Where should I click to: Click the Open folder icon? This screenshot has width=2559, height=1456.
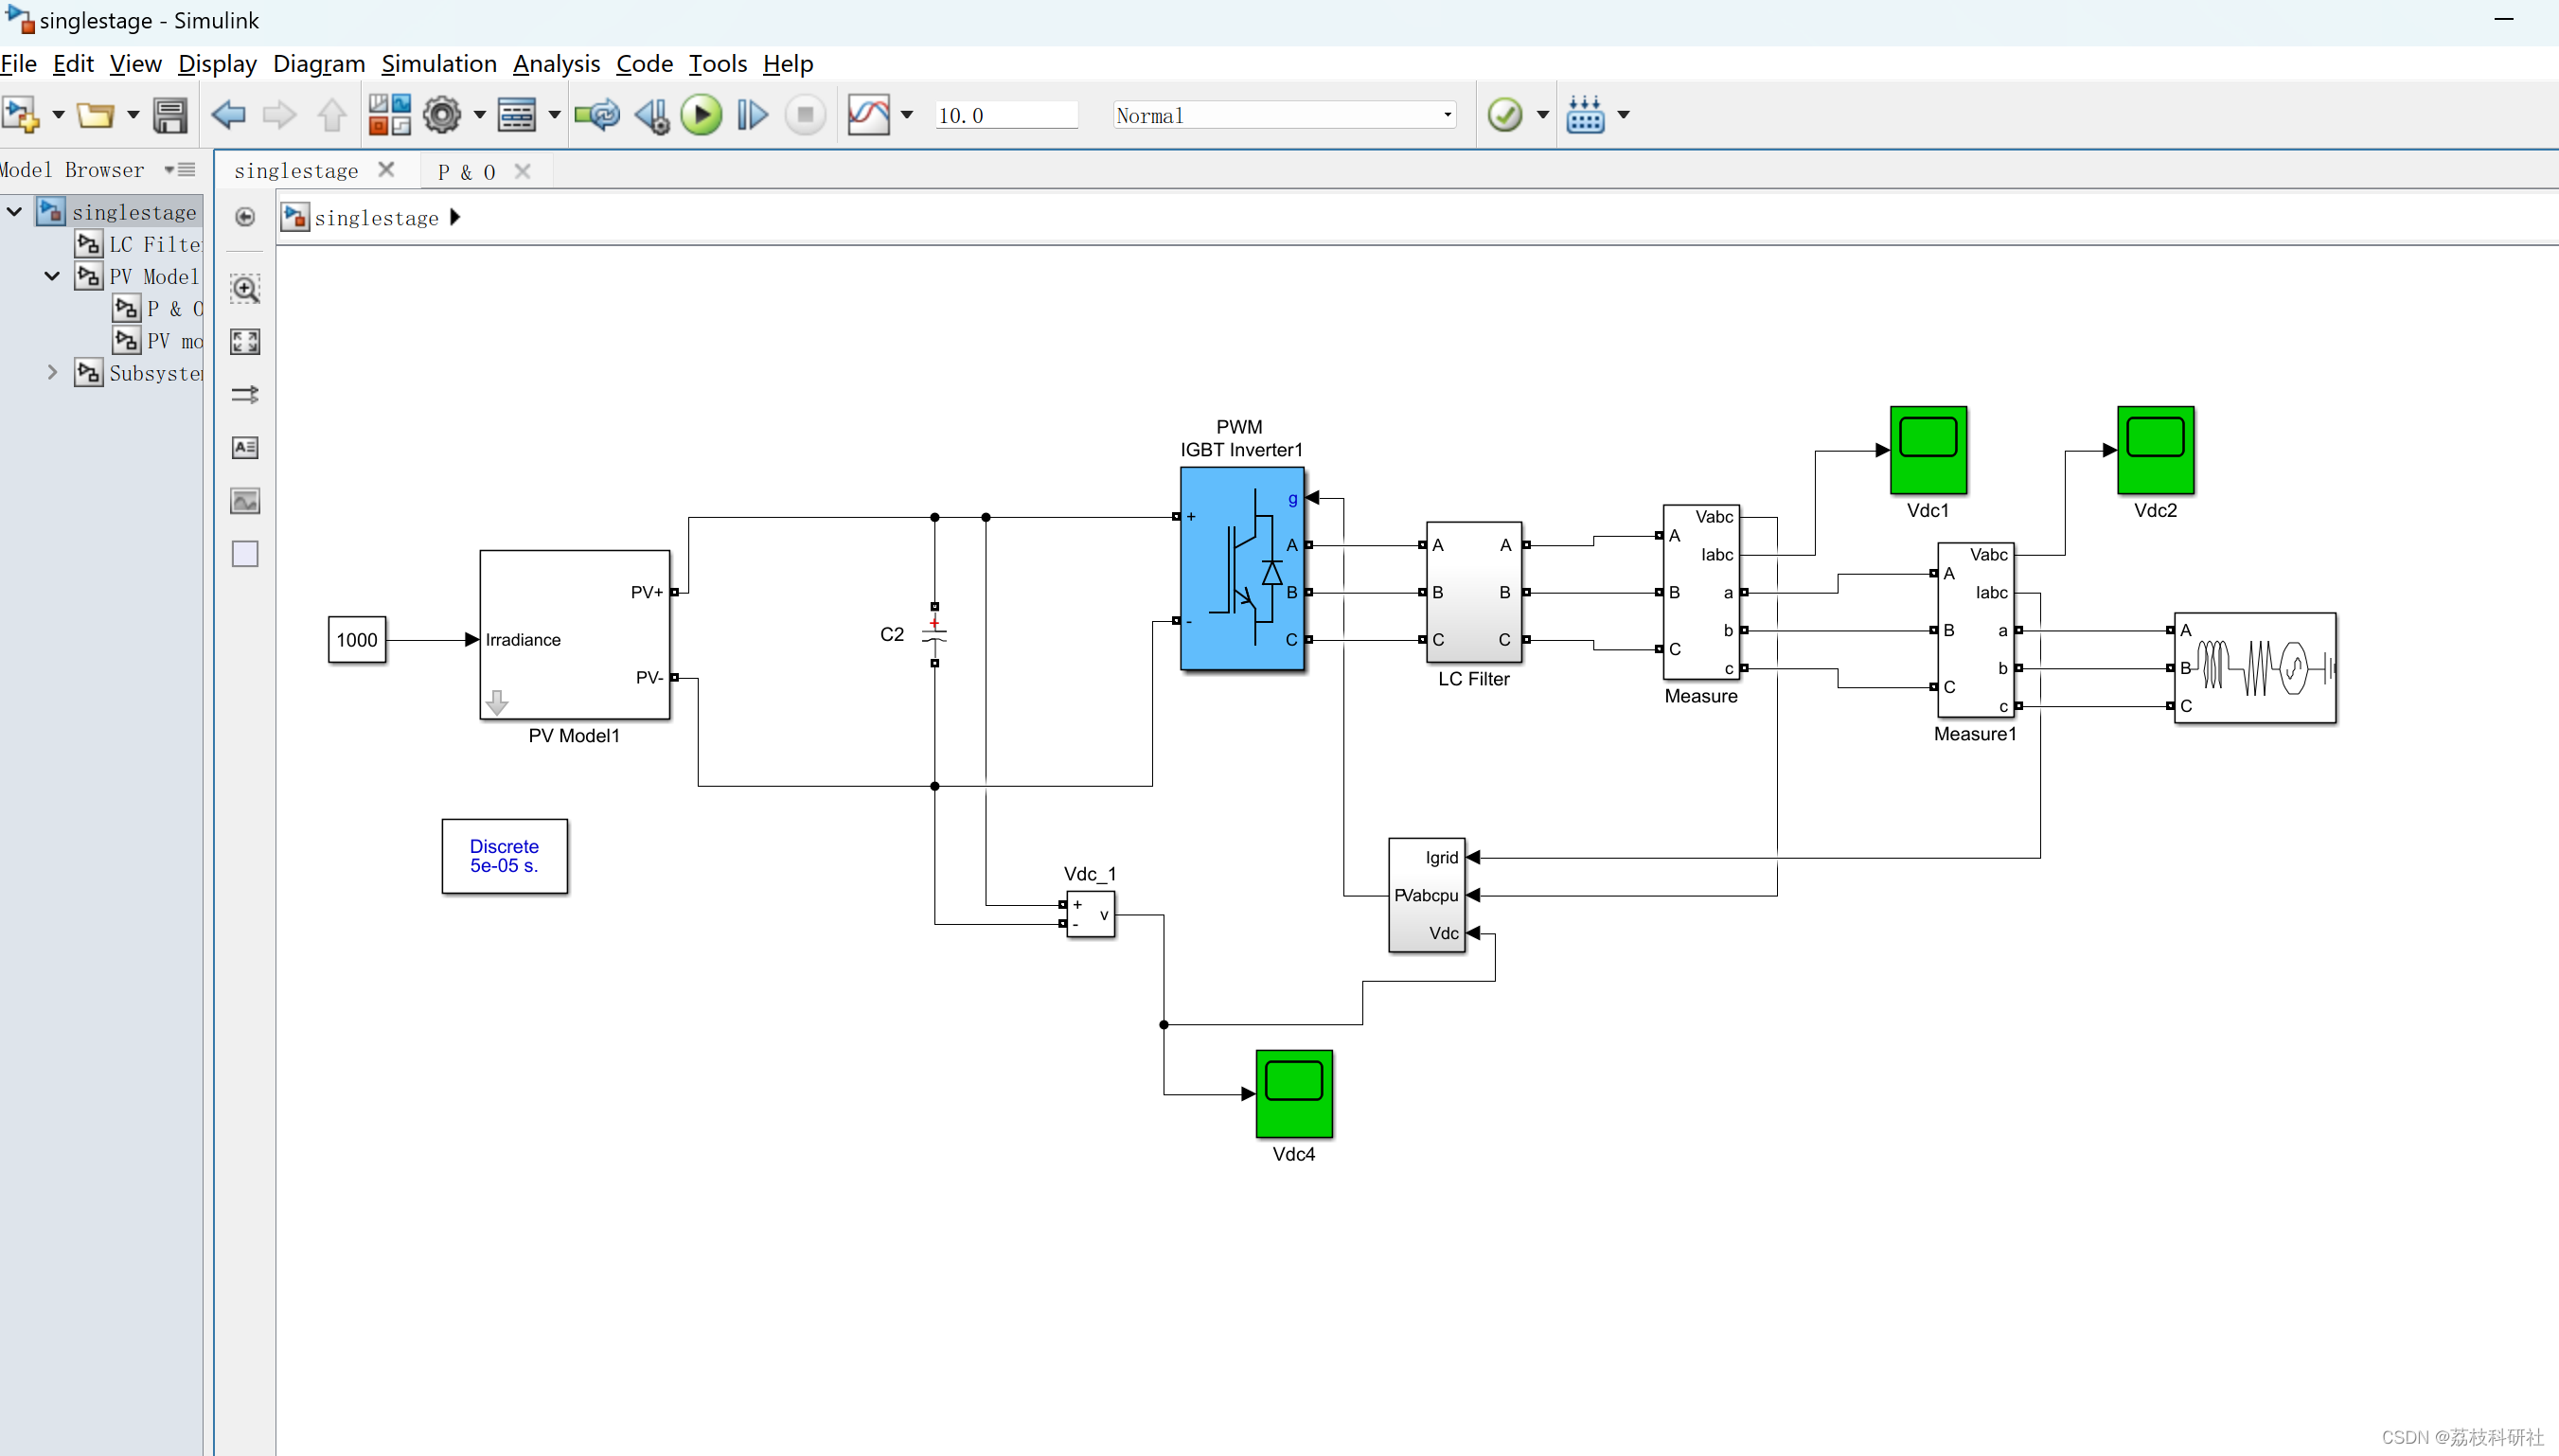[95, 115]
